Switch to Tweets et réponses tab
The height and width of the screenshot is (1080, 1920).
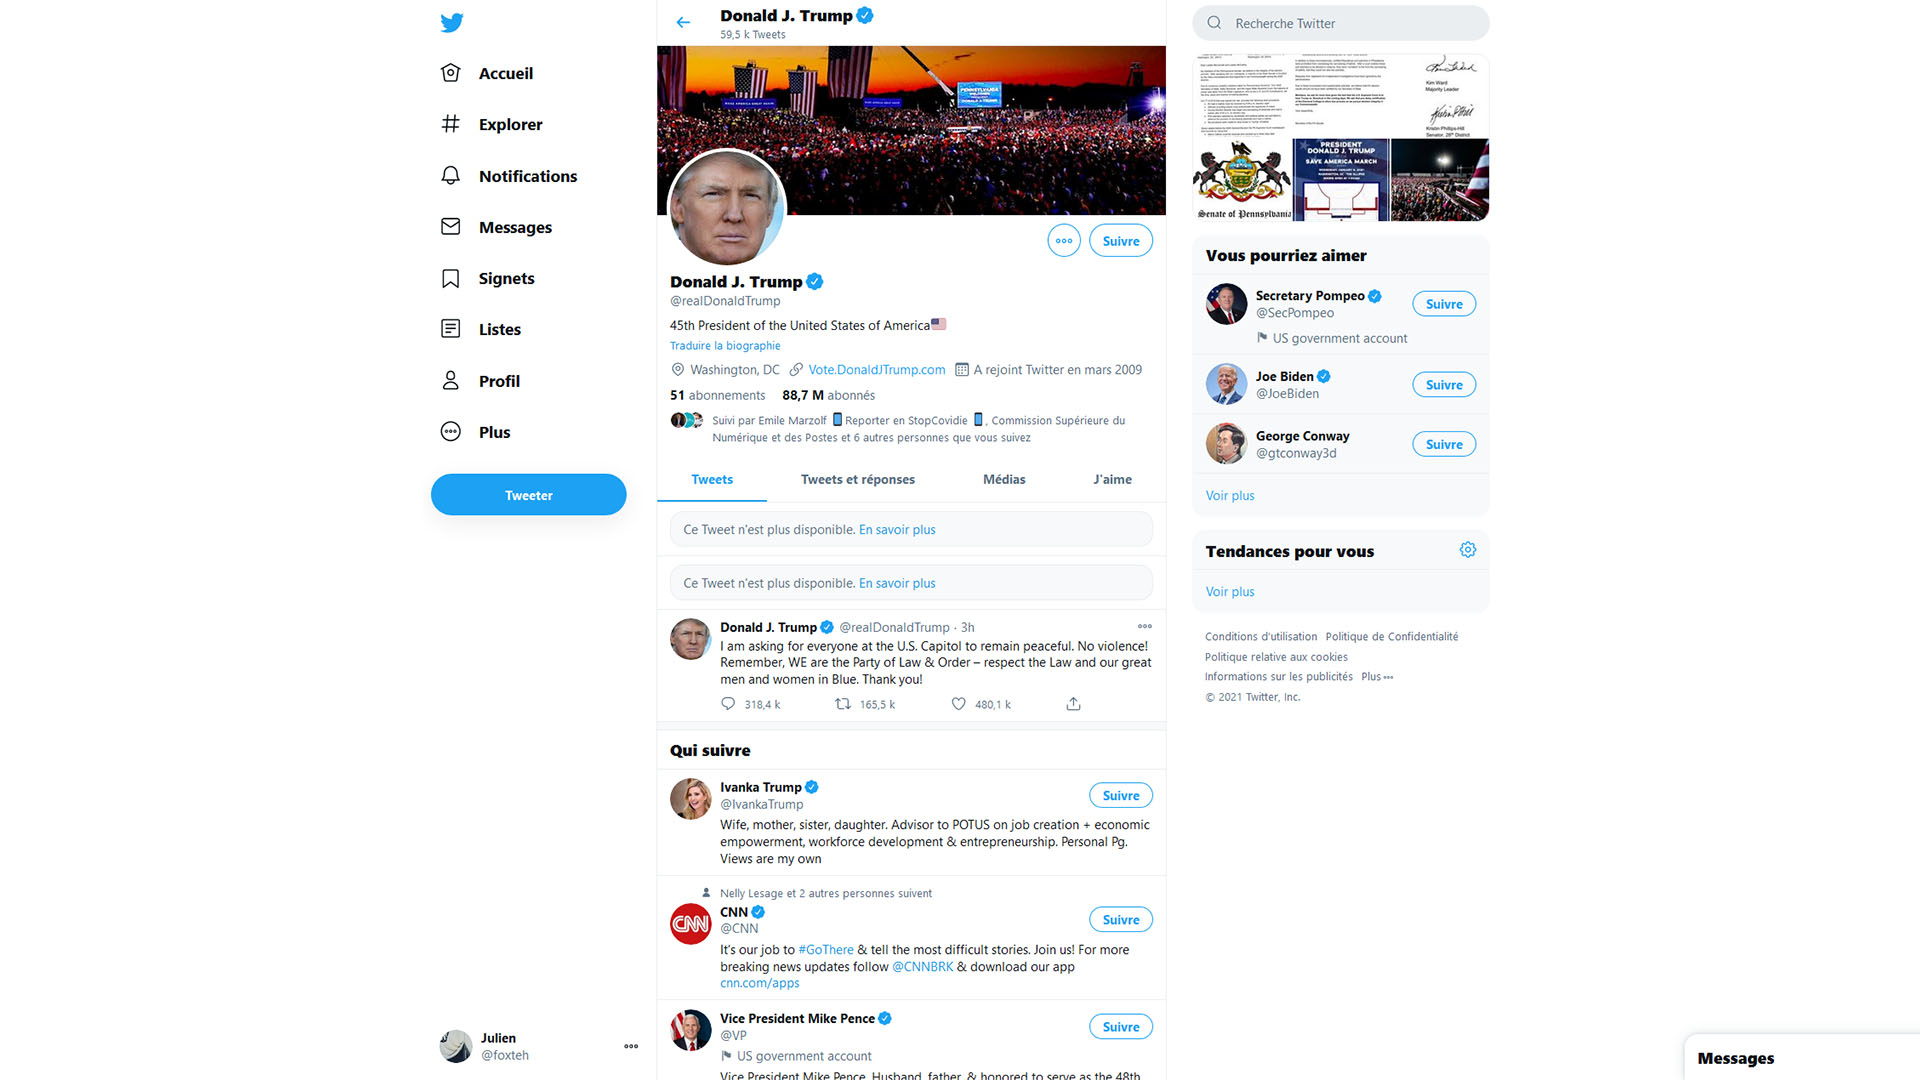pos(858,480)
